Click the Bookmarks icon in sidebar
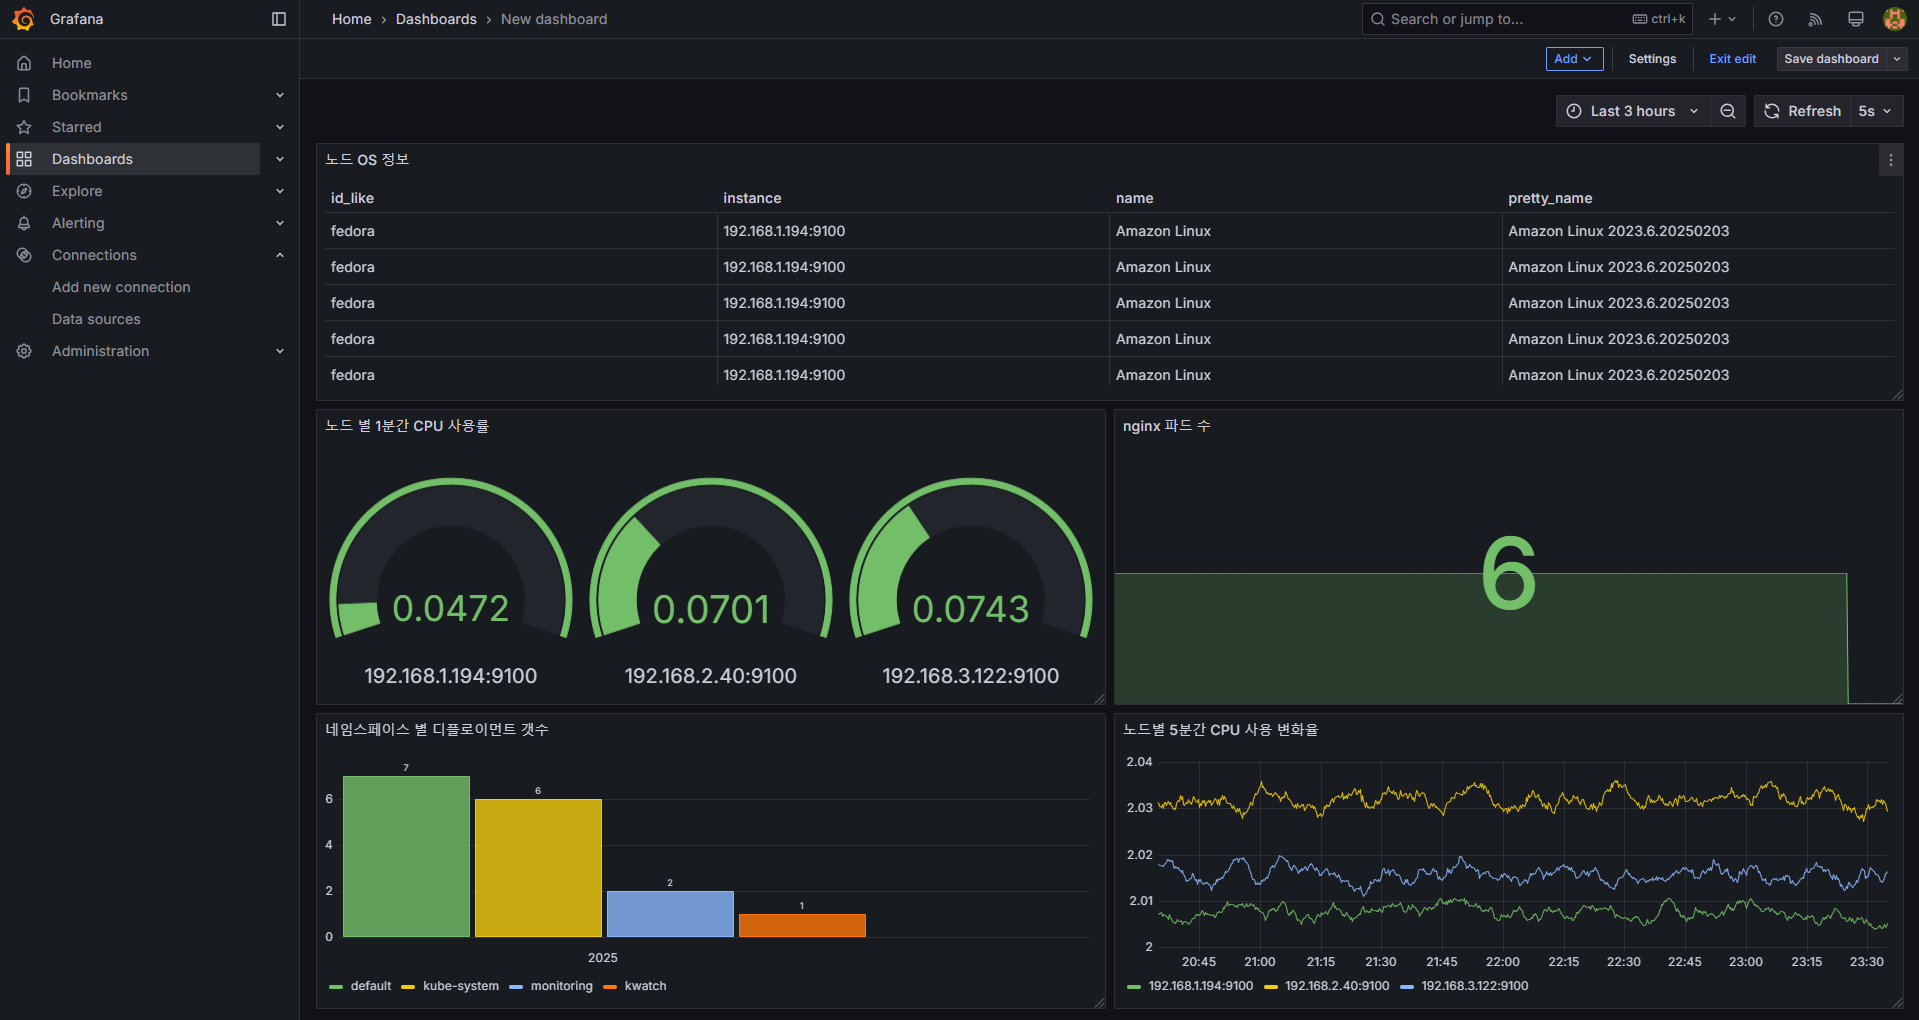Image resolution: width=1919 pixels, height=1020 pixels. (24, 95)
